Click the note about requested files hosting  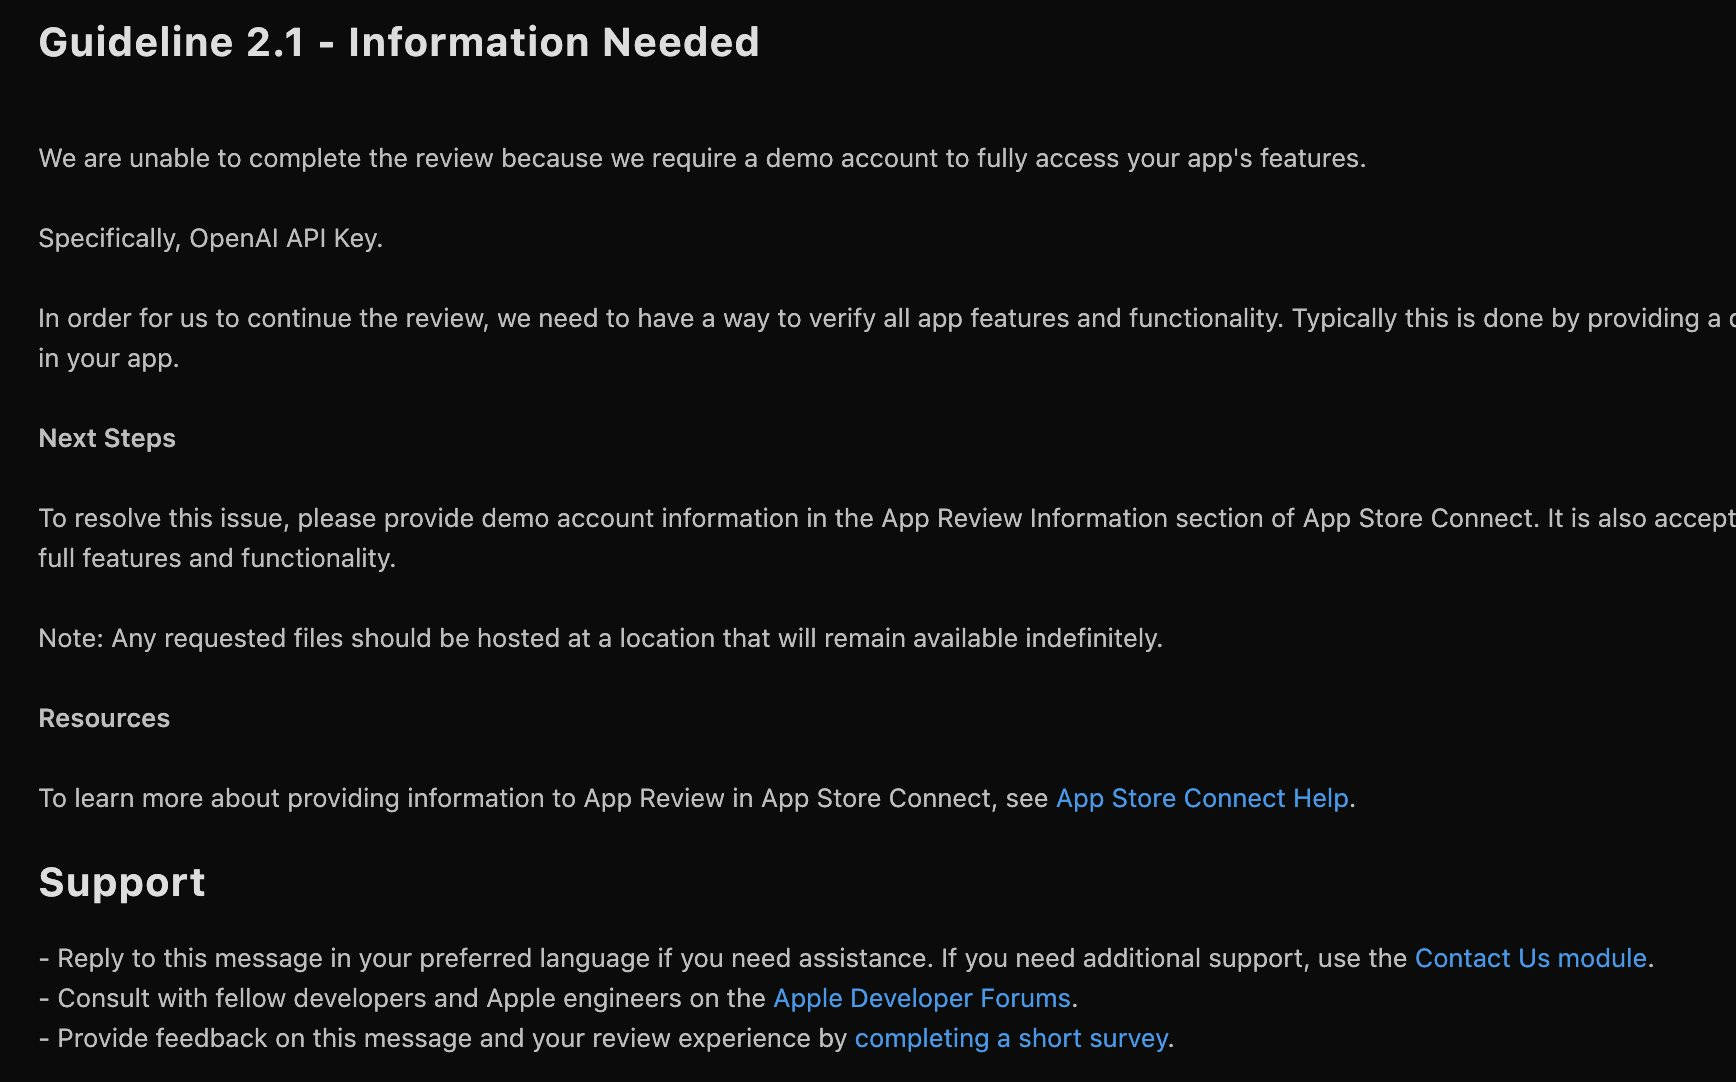(x=600, y=638)
